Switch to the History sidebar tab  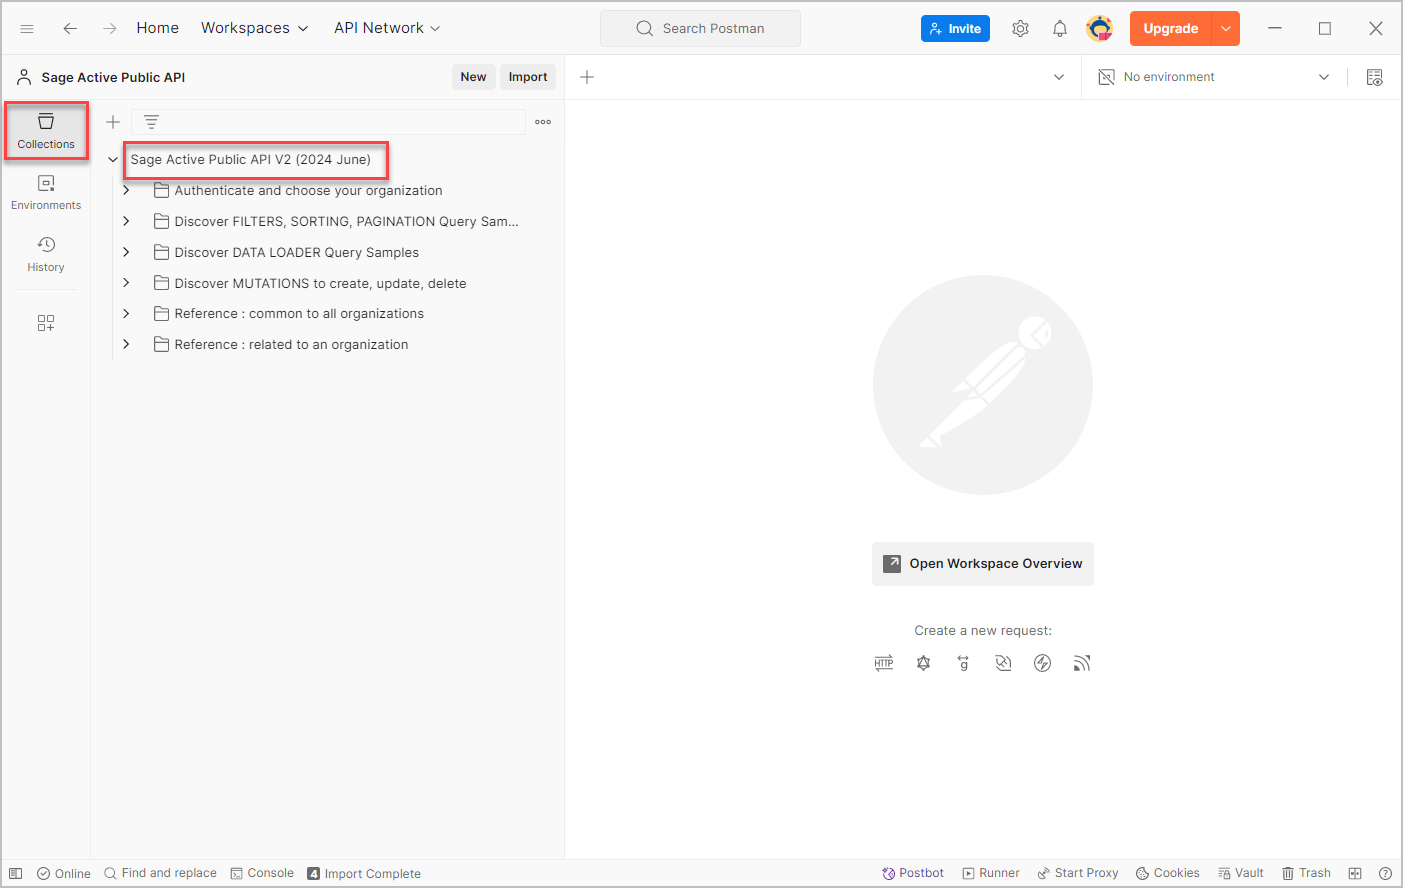point(46,254)
